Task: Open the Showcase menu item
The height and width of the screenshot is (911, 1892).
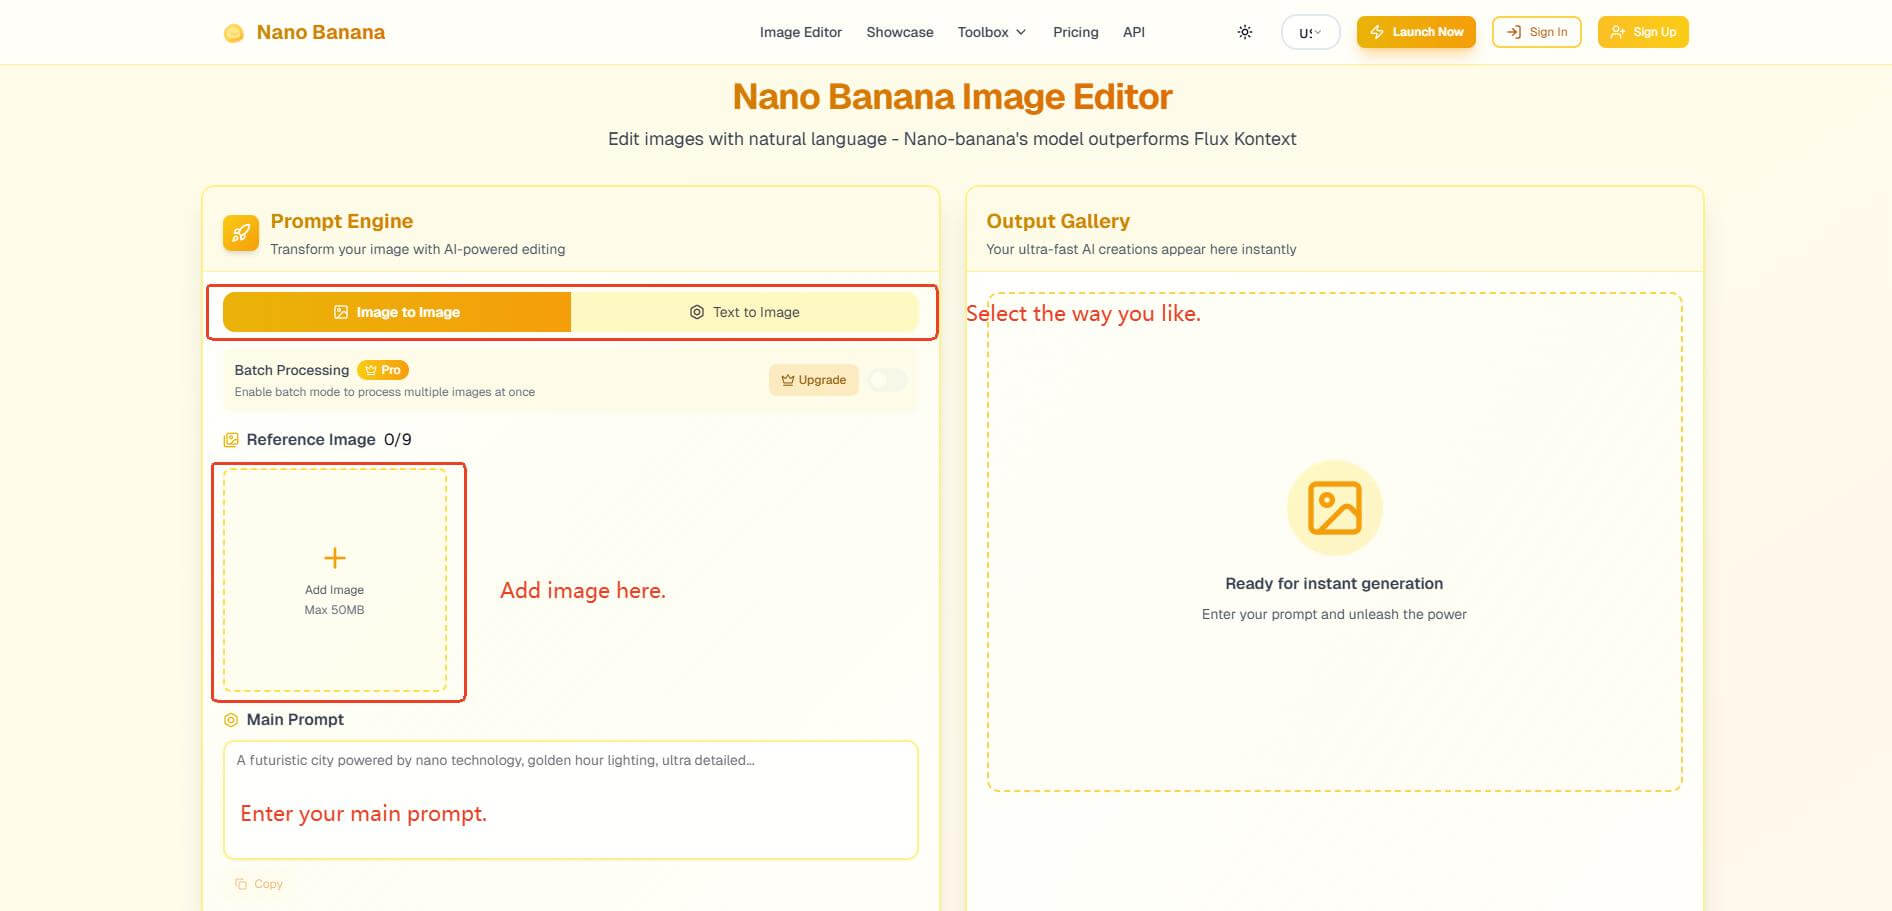Action: point(898,31)
